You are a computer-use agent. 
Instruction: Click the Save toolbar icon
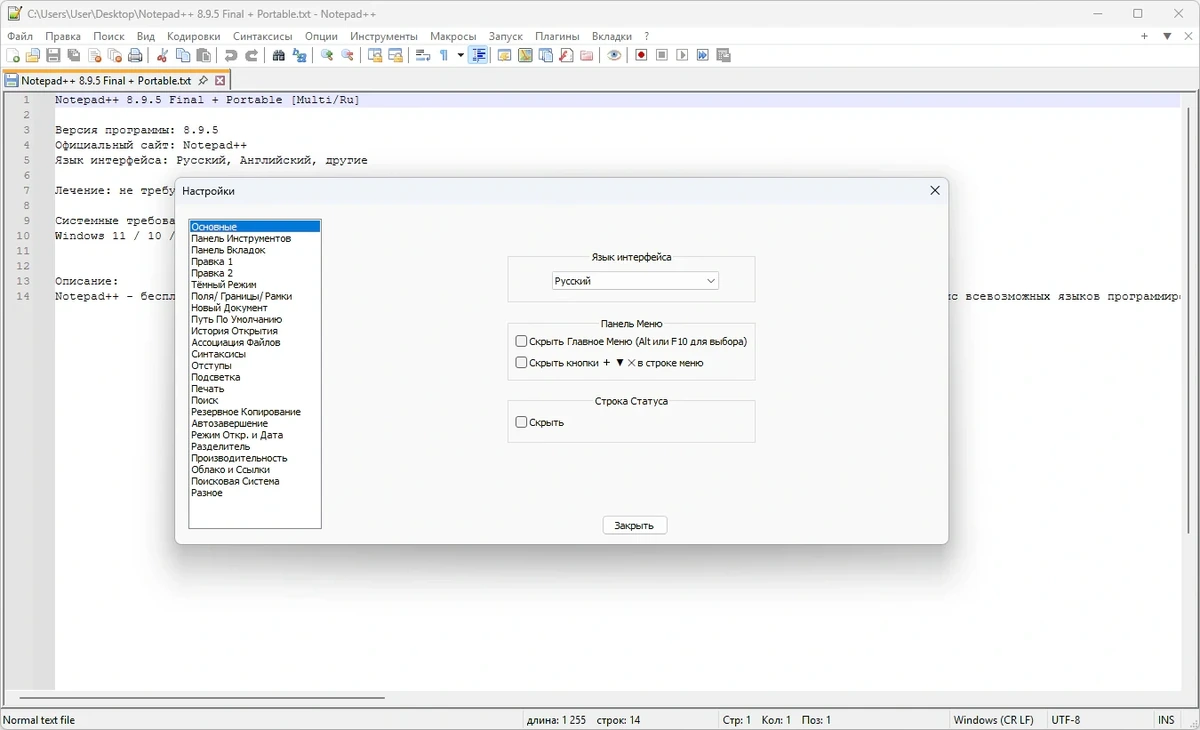53,56
